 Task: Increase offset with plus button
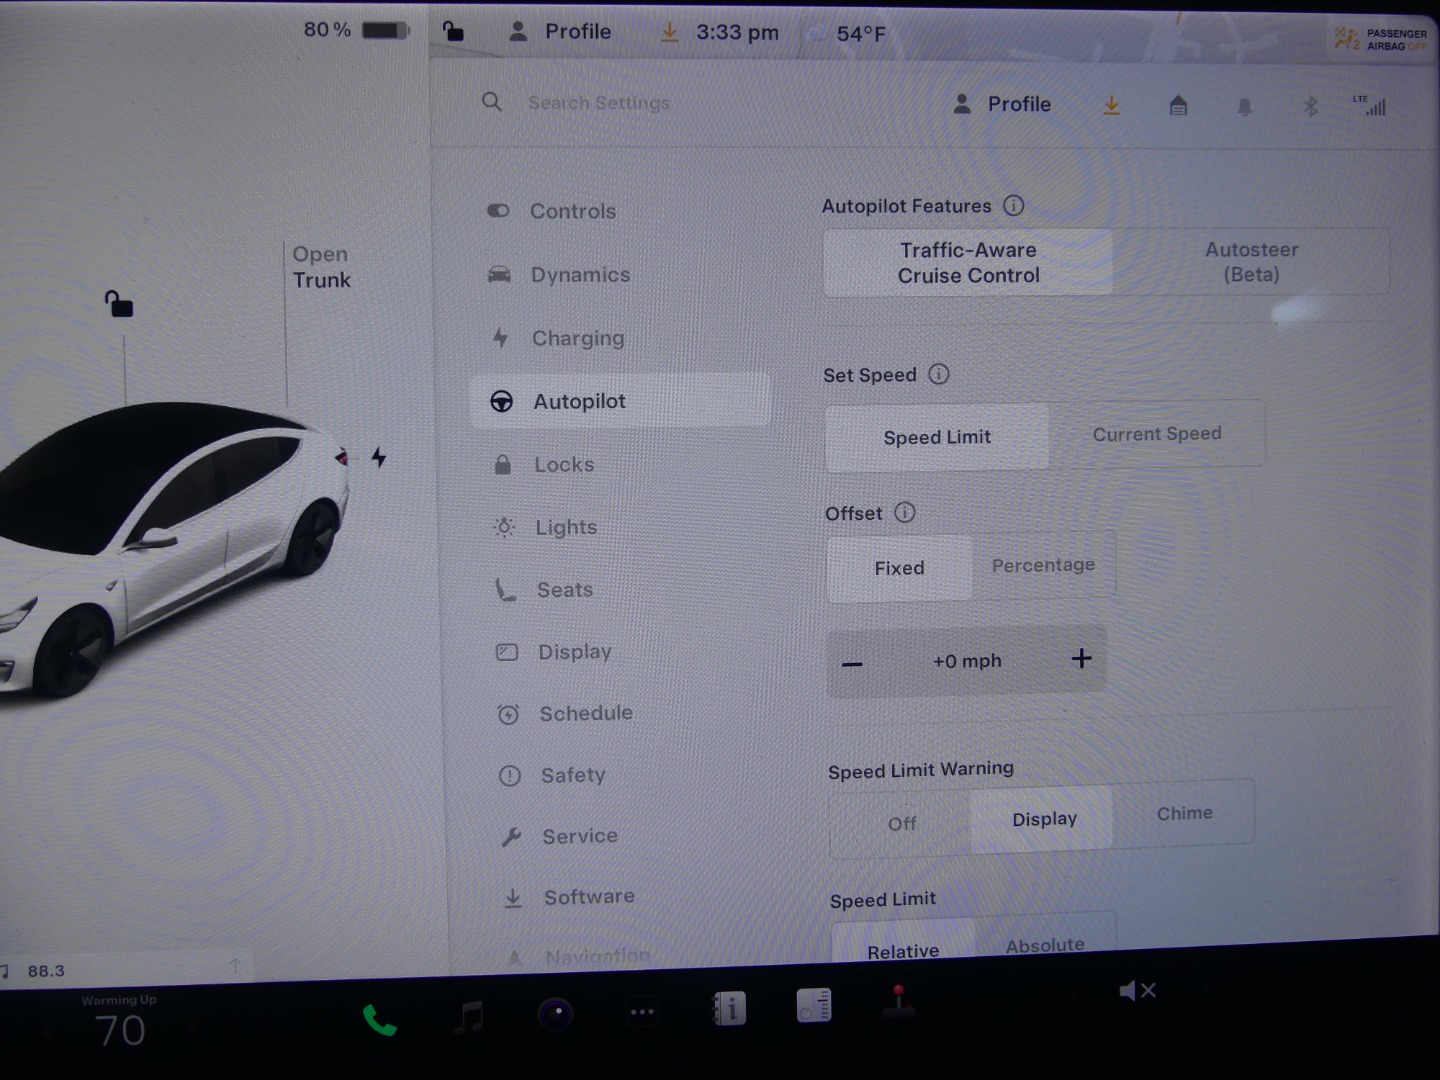point(1081,658)
